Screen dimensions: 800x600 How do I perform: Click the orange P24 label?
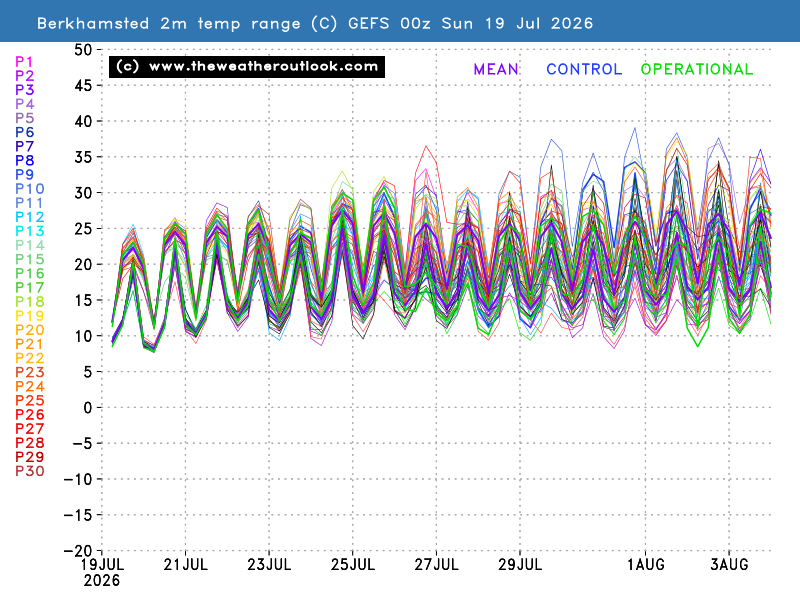[x=30, y=386]
